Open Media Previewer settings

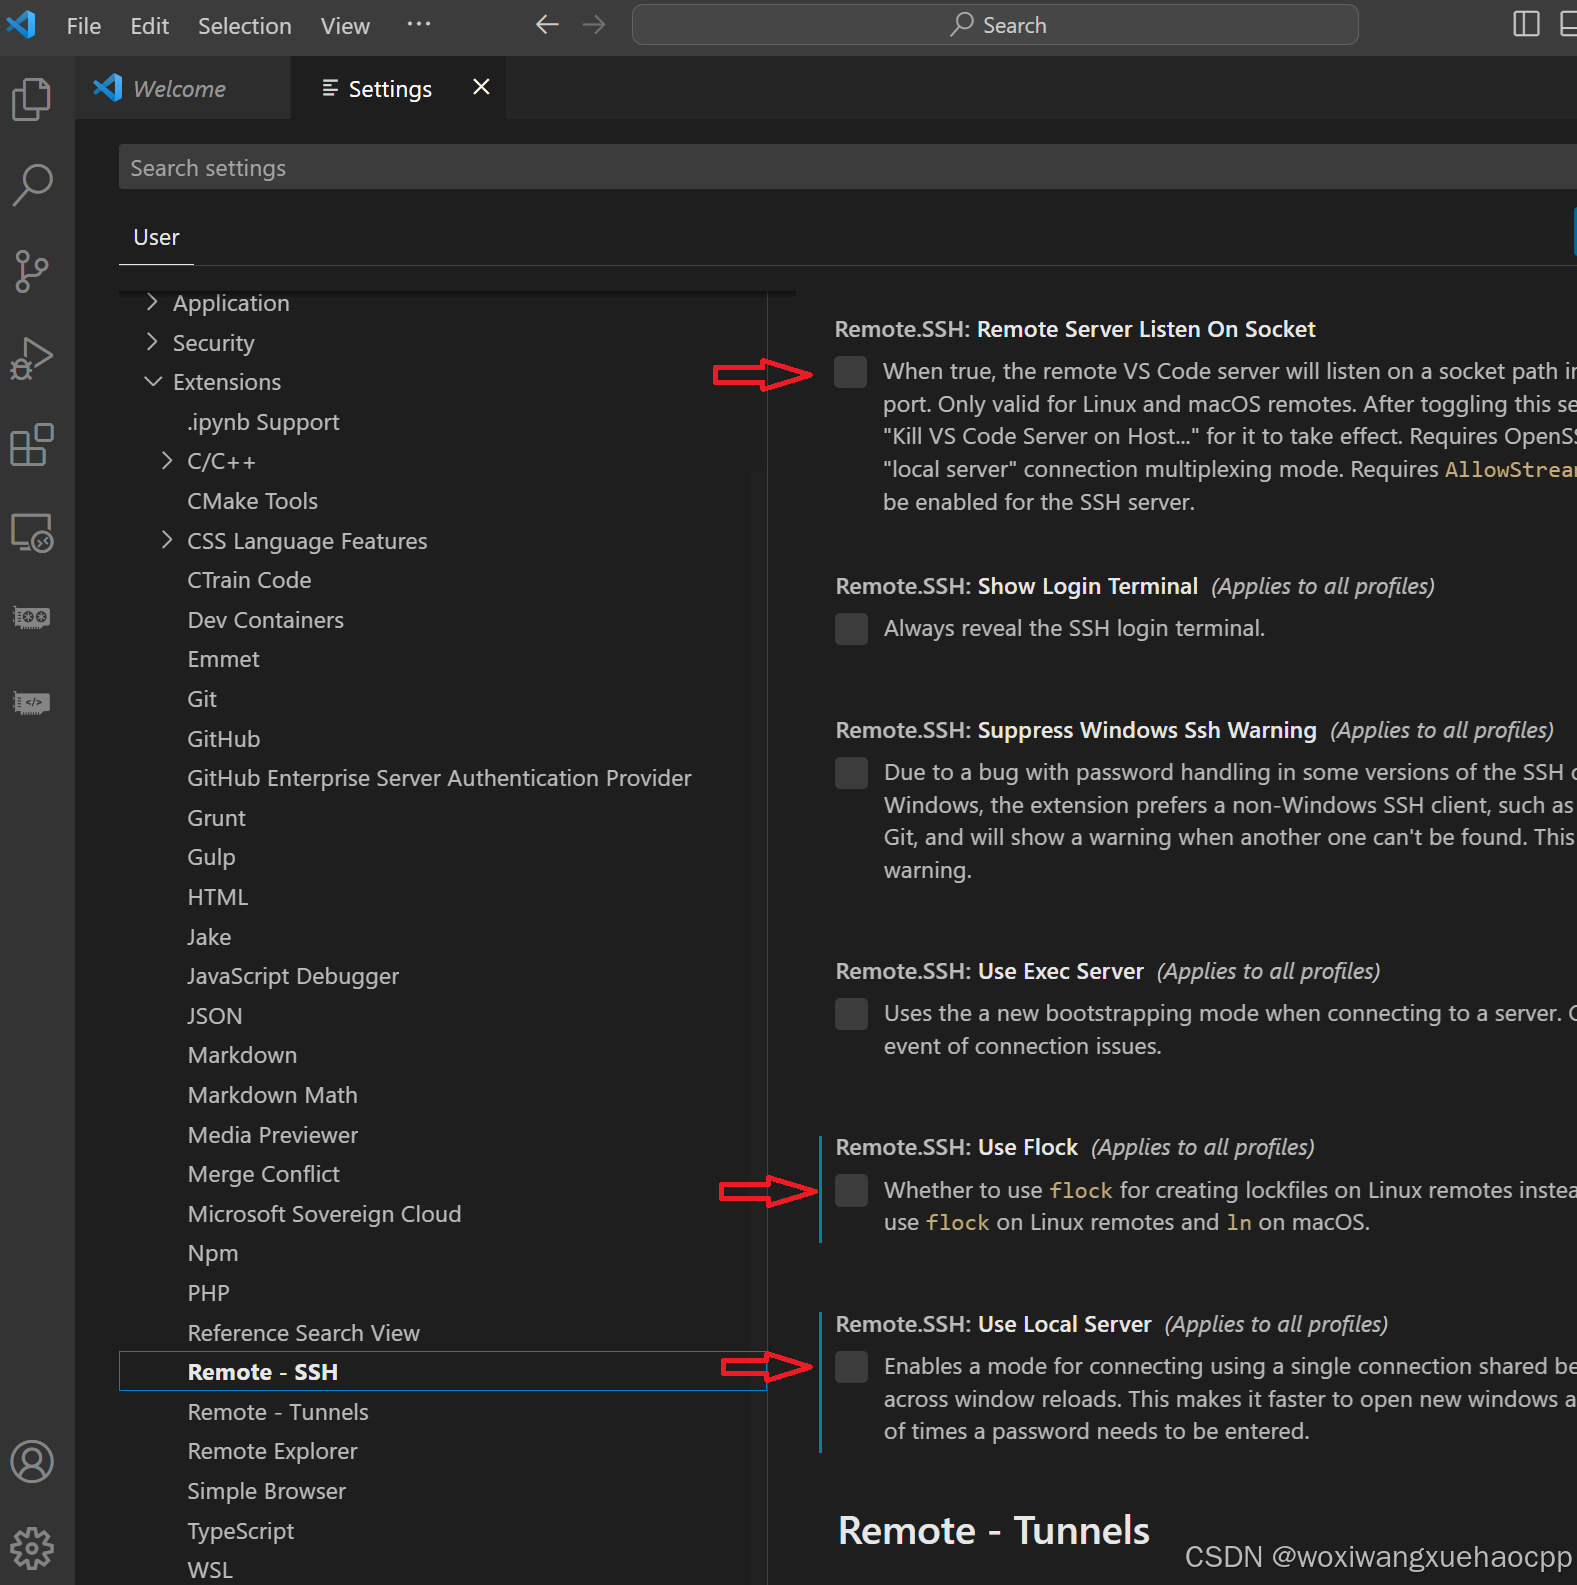(272, 1135)
